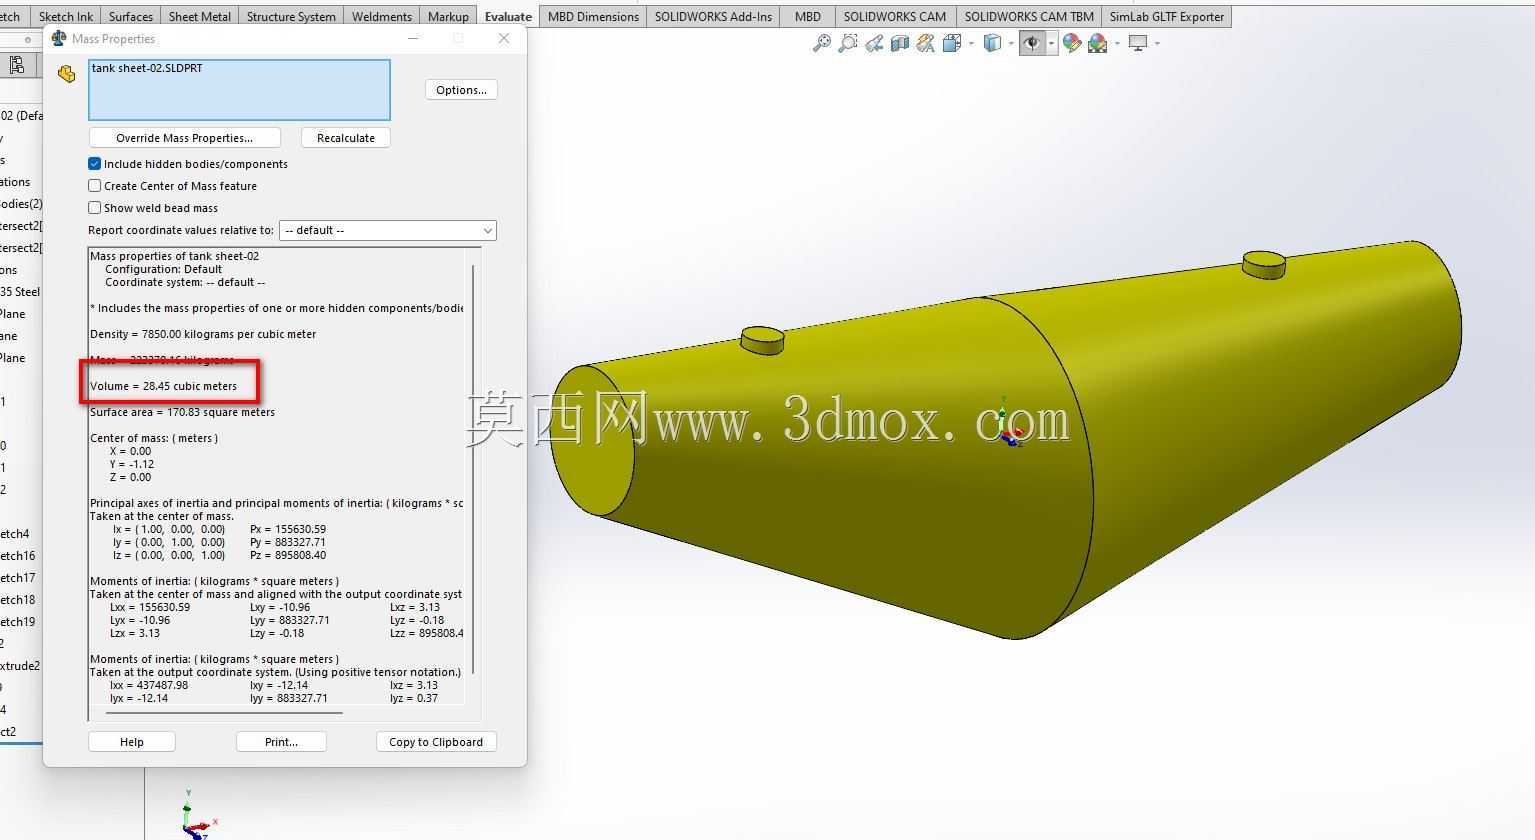Open the Markup tab
This screenshot has width=1535, height=840.
[x=448, y=16]
